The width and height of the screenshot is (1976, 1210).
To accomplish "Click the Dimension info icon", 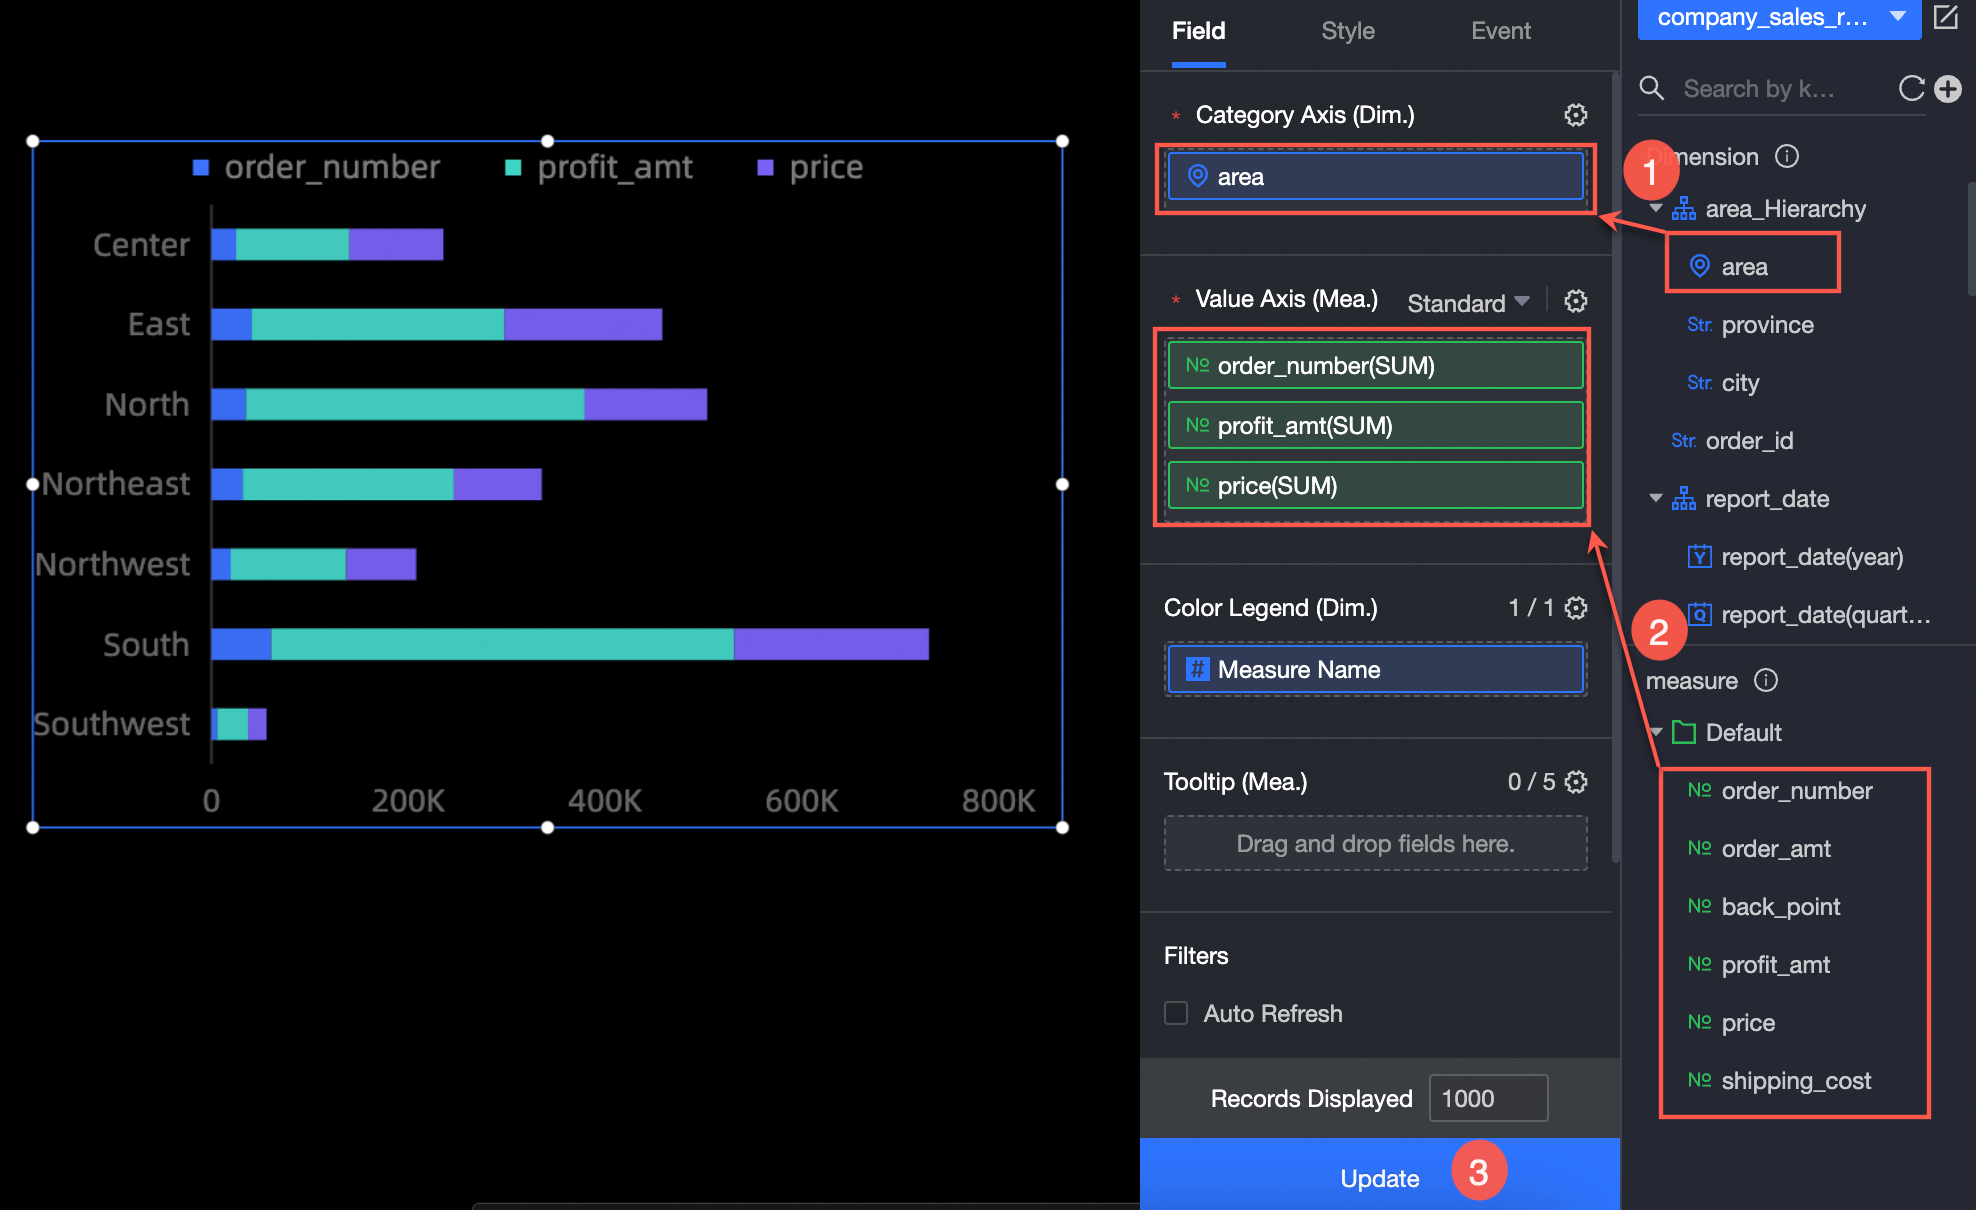I will 1787,157.
